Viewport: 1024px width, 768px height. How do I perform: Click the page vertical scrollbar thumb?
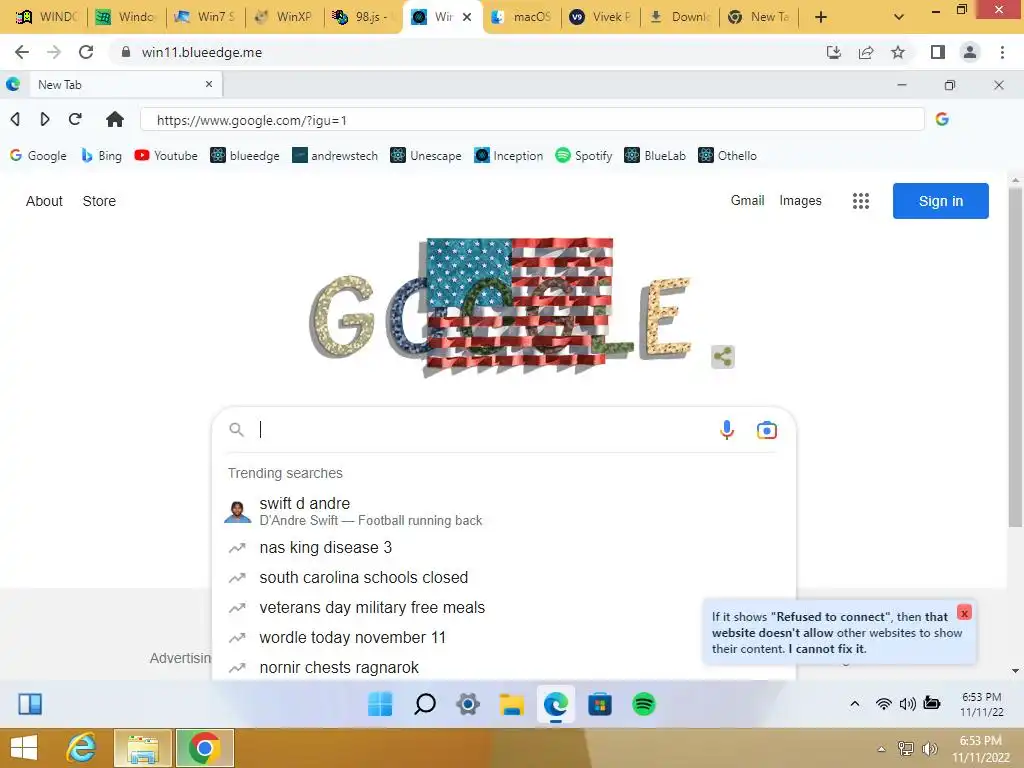point(1015,356)
